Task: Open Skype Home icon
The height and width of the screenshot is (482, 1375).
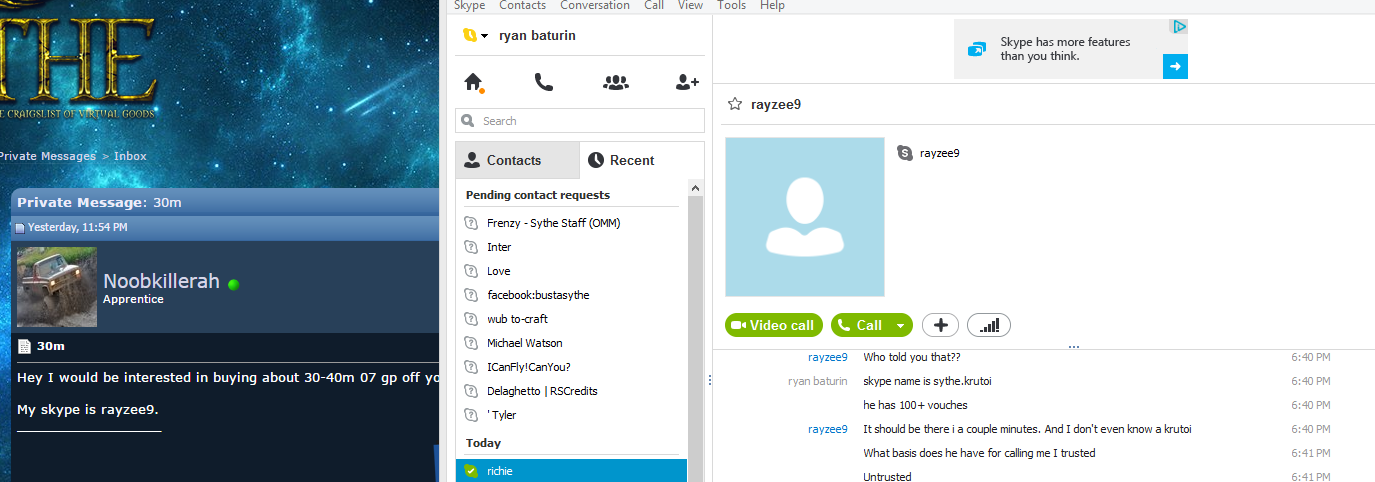Action: point(474,83)
